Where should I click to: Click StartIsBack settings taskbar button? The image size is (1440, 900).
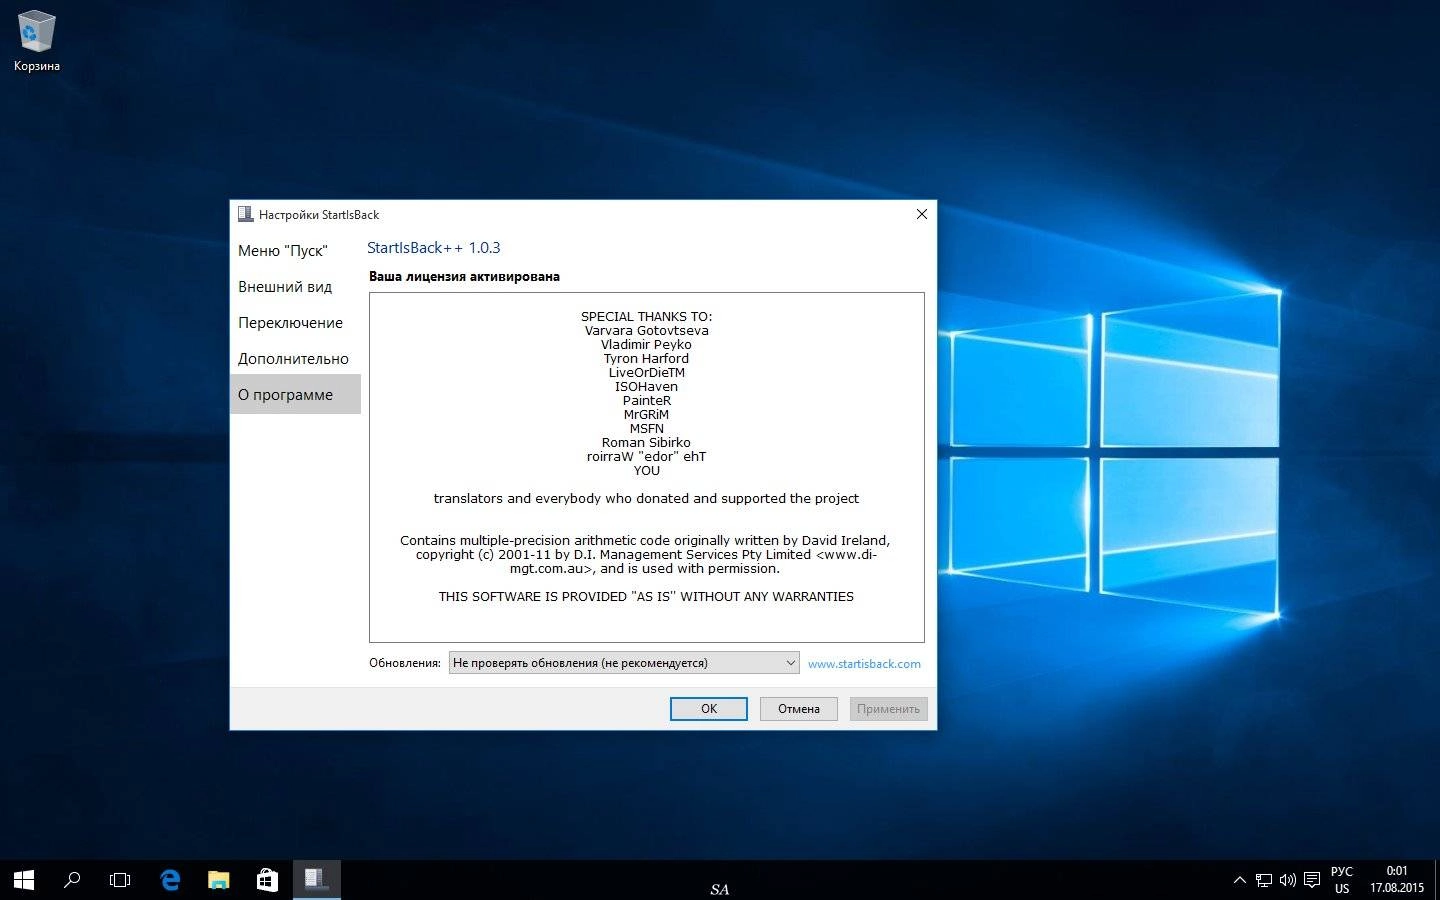click(317, 880)
